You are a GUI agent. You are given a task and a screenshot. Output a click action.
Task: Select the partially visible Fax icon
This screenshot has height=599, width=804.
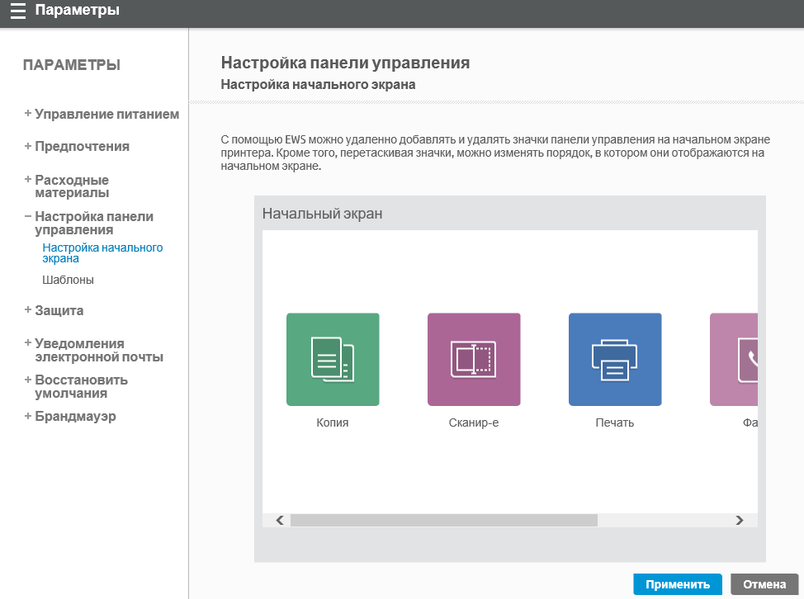point(734,359)
